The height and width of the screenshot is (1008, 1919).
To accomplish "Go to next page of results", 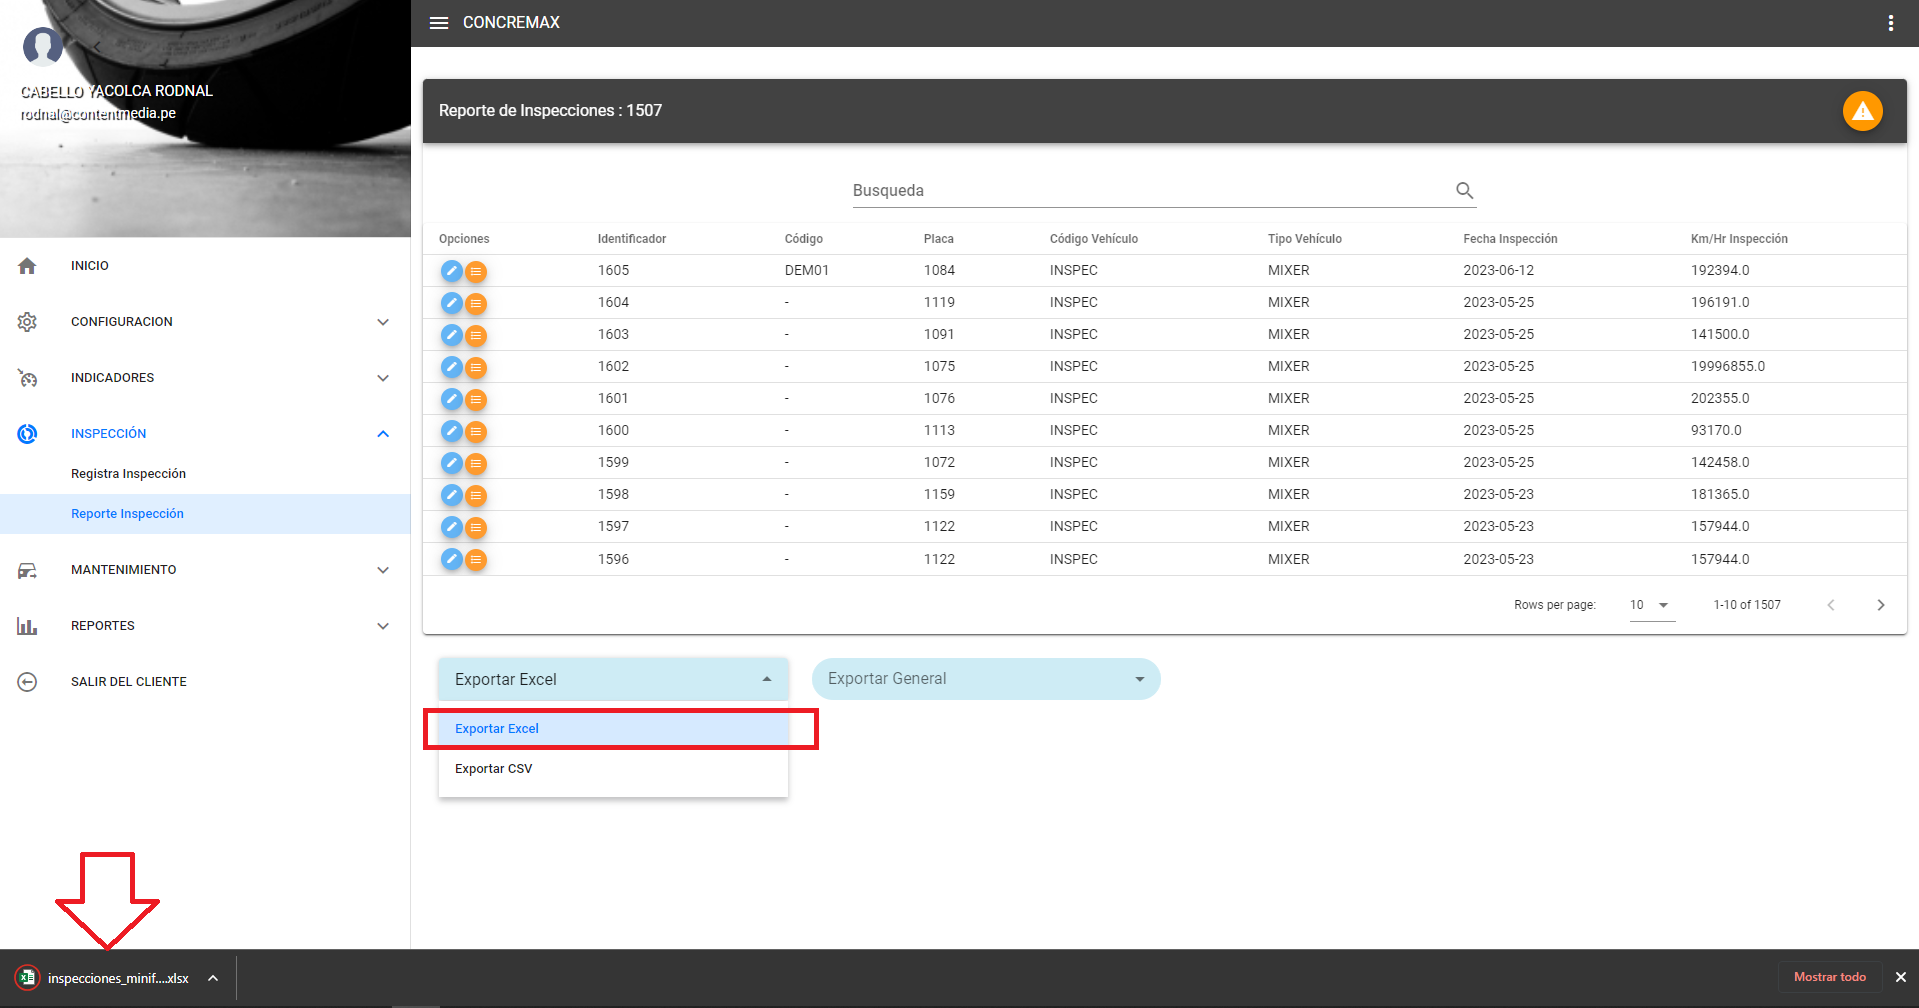I will click(1880, 605).
